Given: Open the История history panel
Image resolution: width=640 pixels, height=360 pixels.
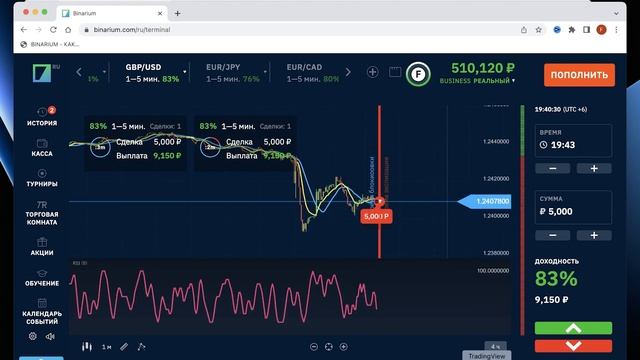Looking at the screenshot, I should pos(42,116).
